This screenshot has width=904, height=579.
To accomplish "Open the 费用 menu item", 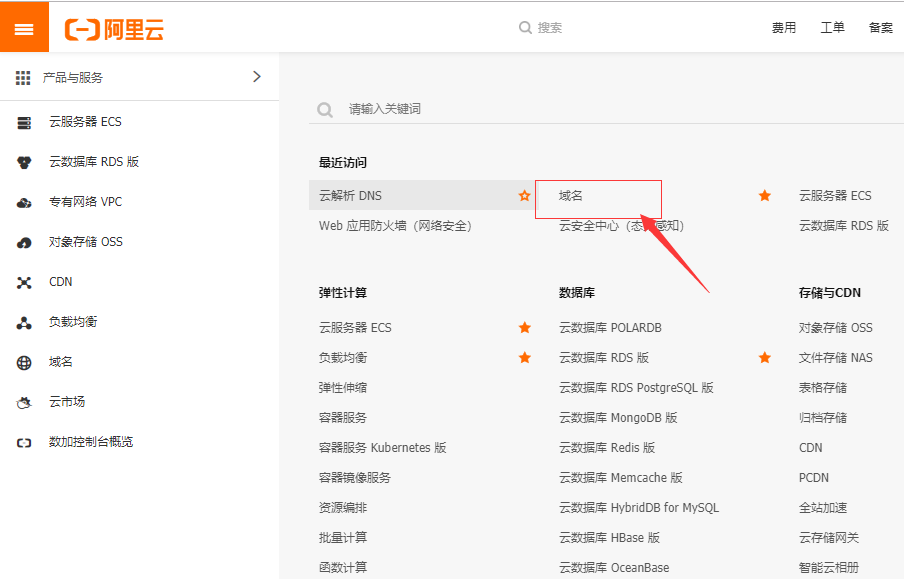I will pos(784,27).
